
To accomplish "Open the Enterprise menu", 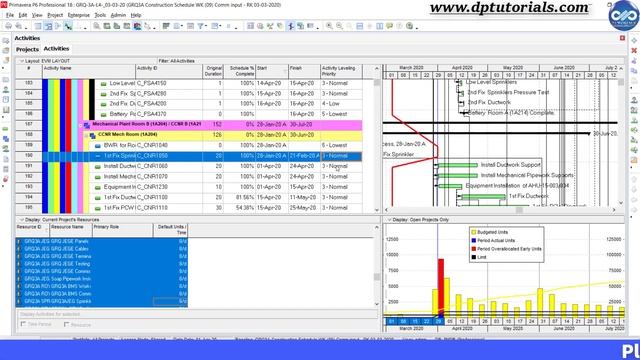I will tap(79, 15).
